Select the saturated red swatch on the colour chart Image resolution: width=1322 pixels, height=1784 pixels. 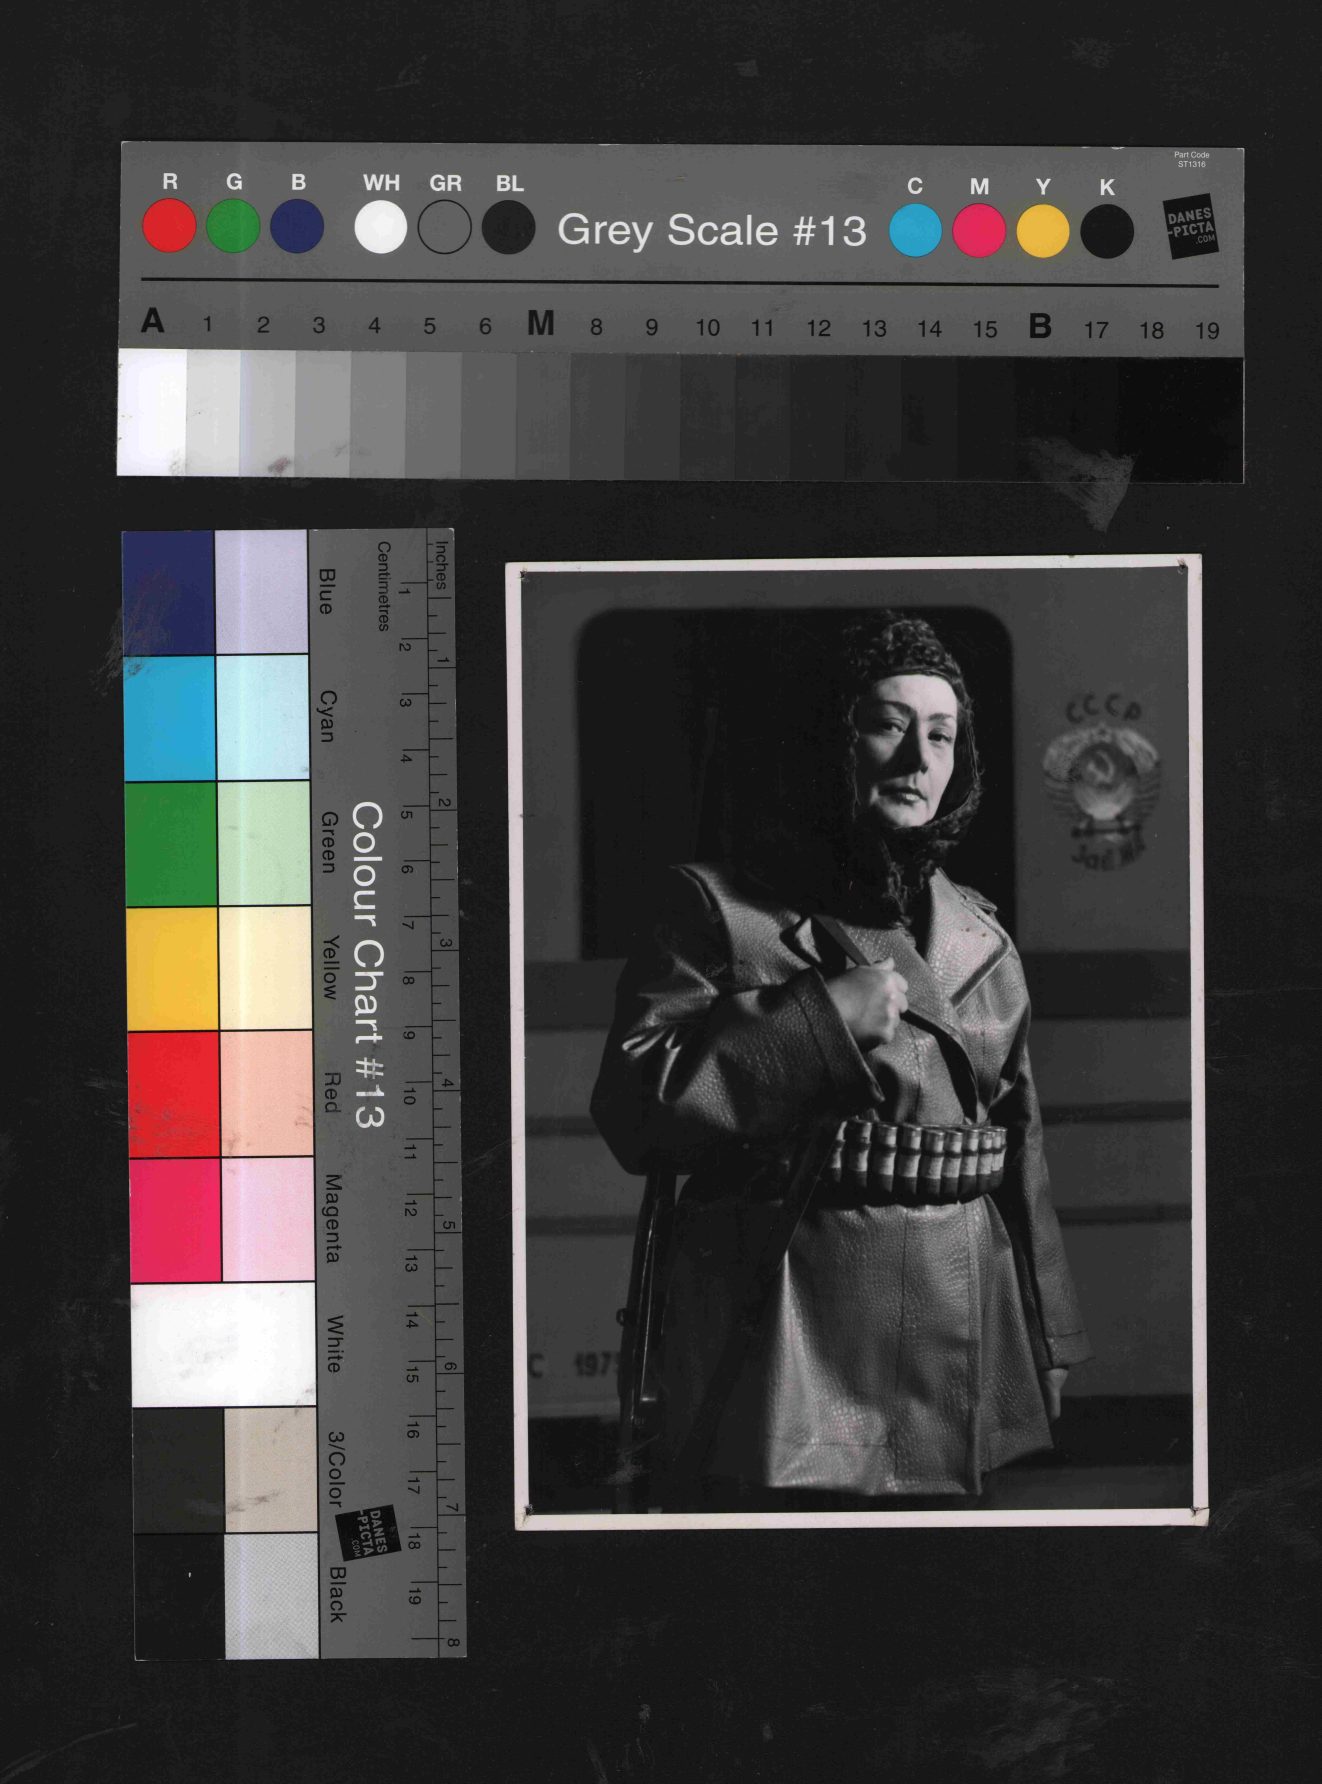point(174,1093)
